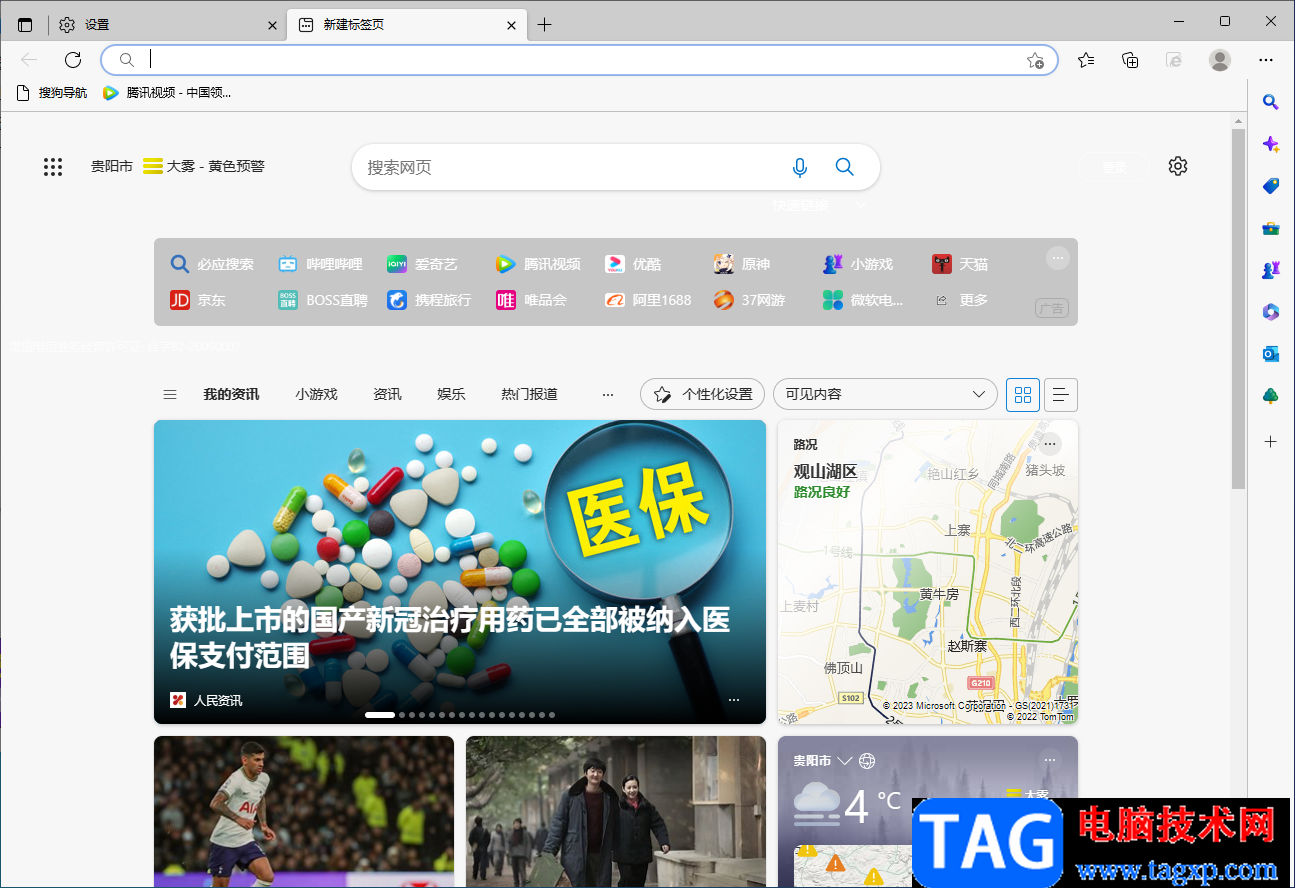Open the sidebar Microsoft 365 icon

(x=1271, y=312)
